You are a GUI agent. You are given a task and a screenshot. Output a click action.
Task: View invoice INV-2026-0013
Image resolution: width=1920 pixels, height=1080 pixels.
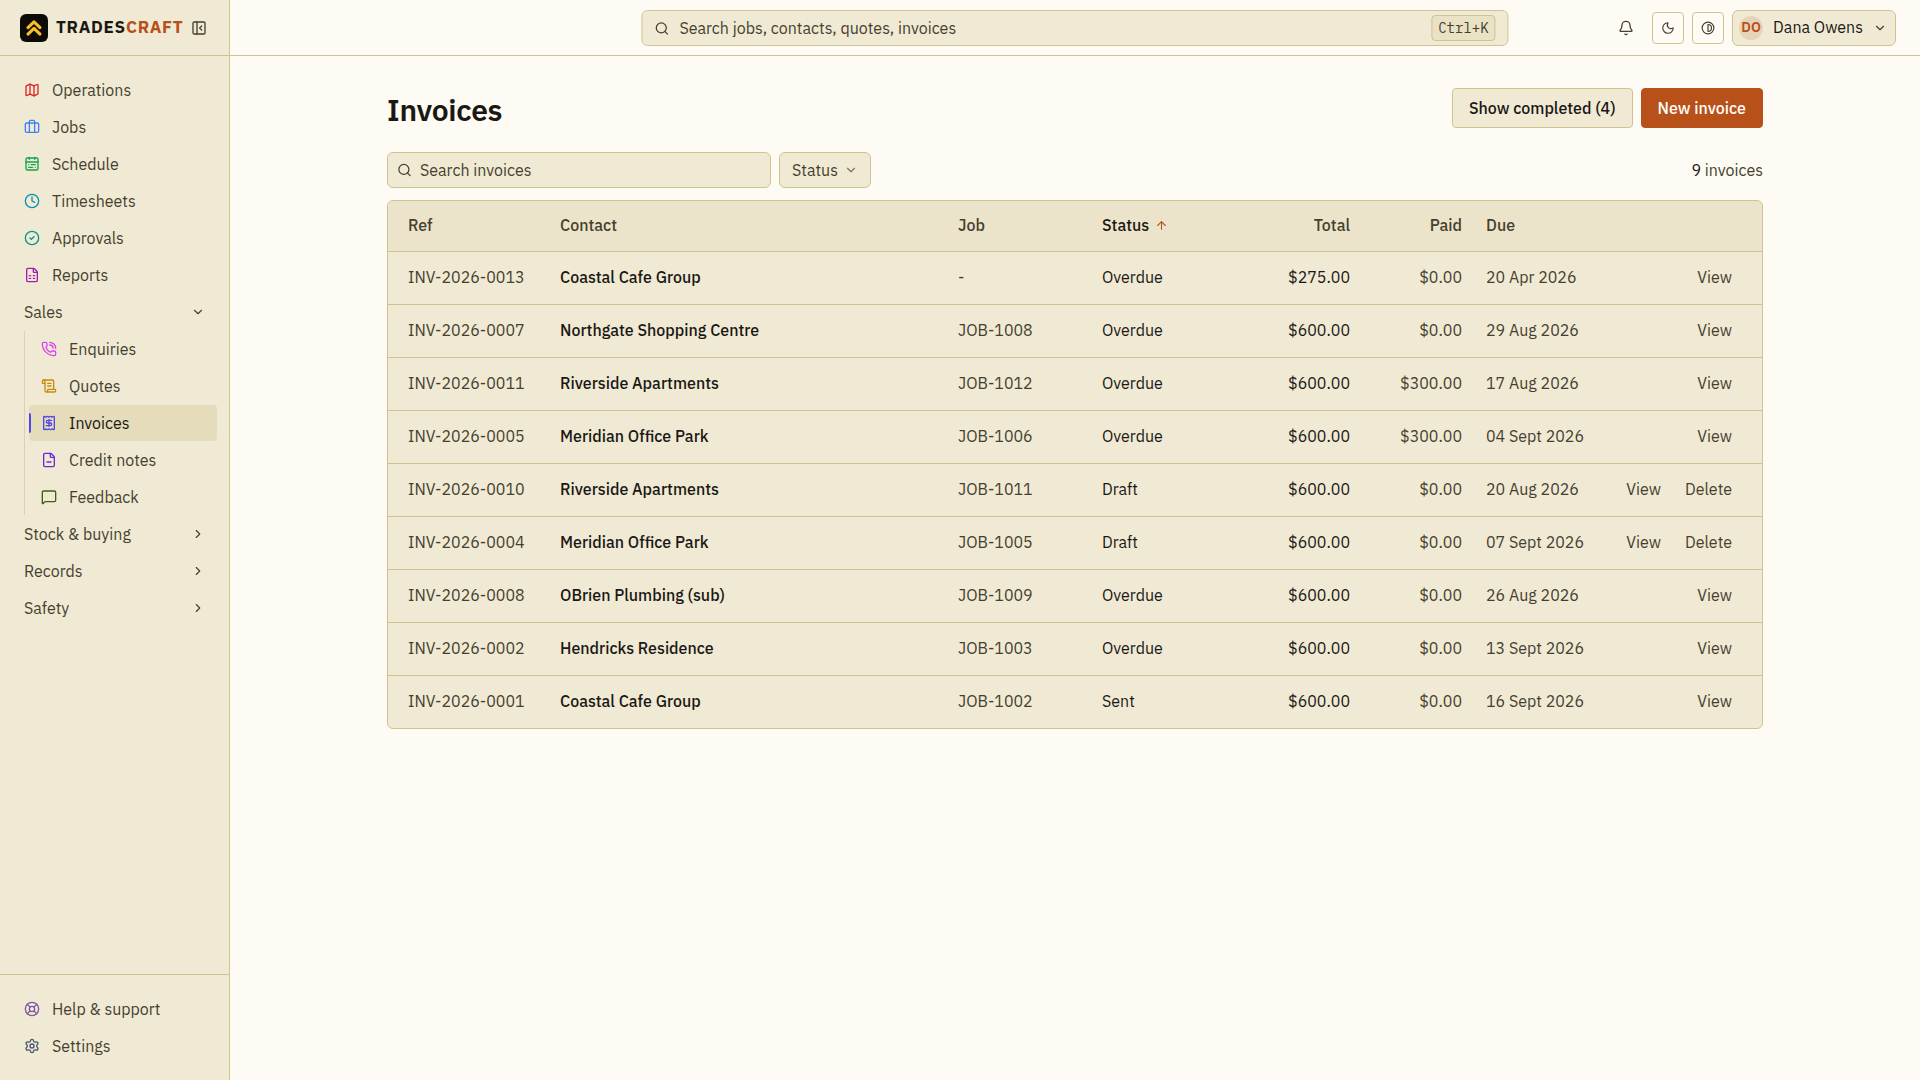click(x=1714, y=277)
